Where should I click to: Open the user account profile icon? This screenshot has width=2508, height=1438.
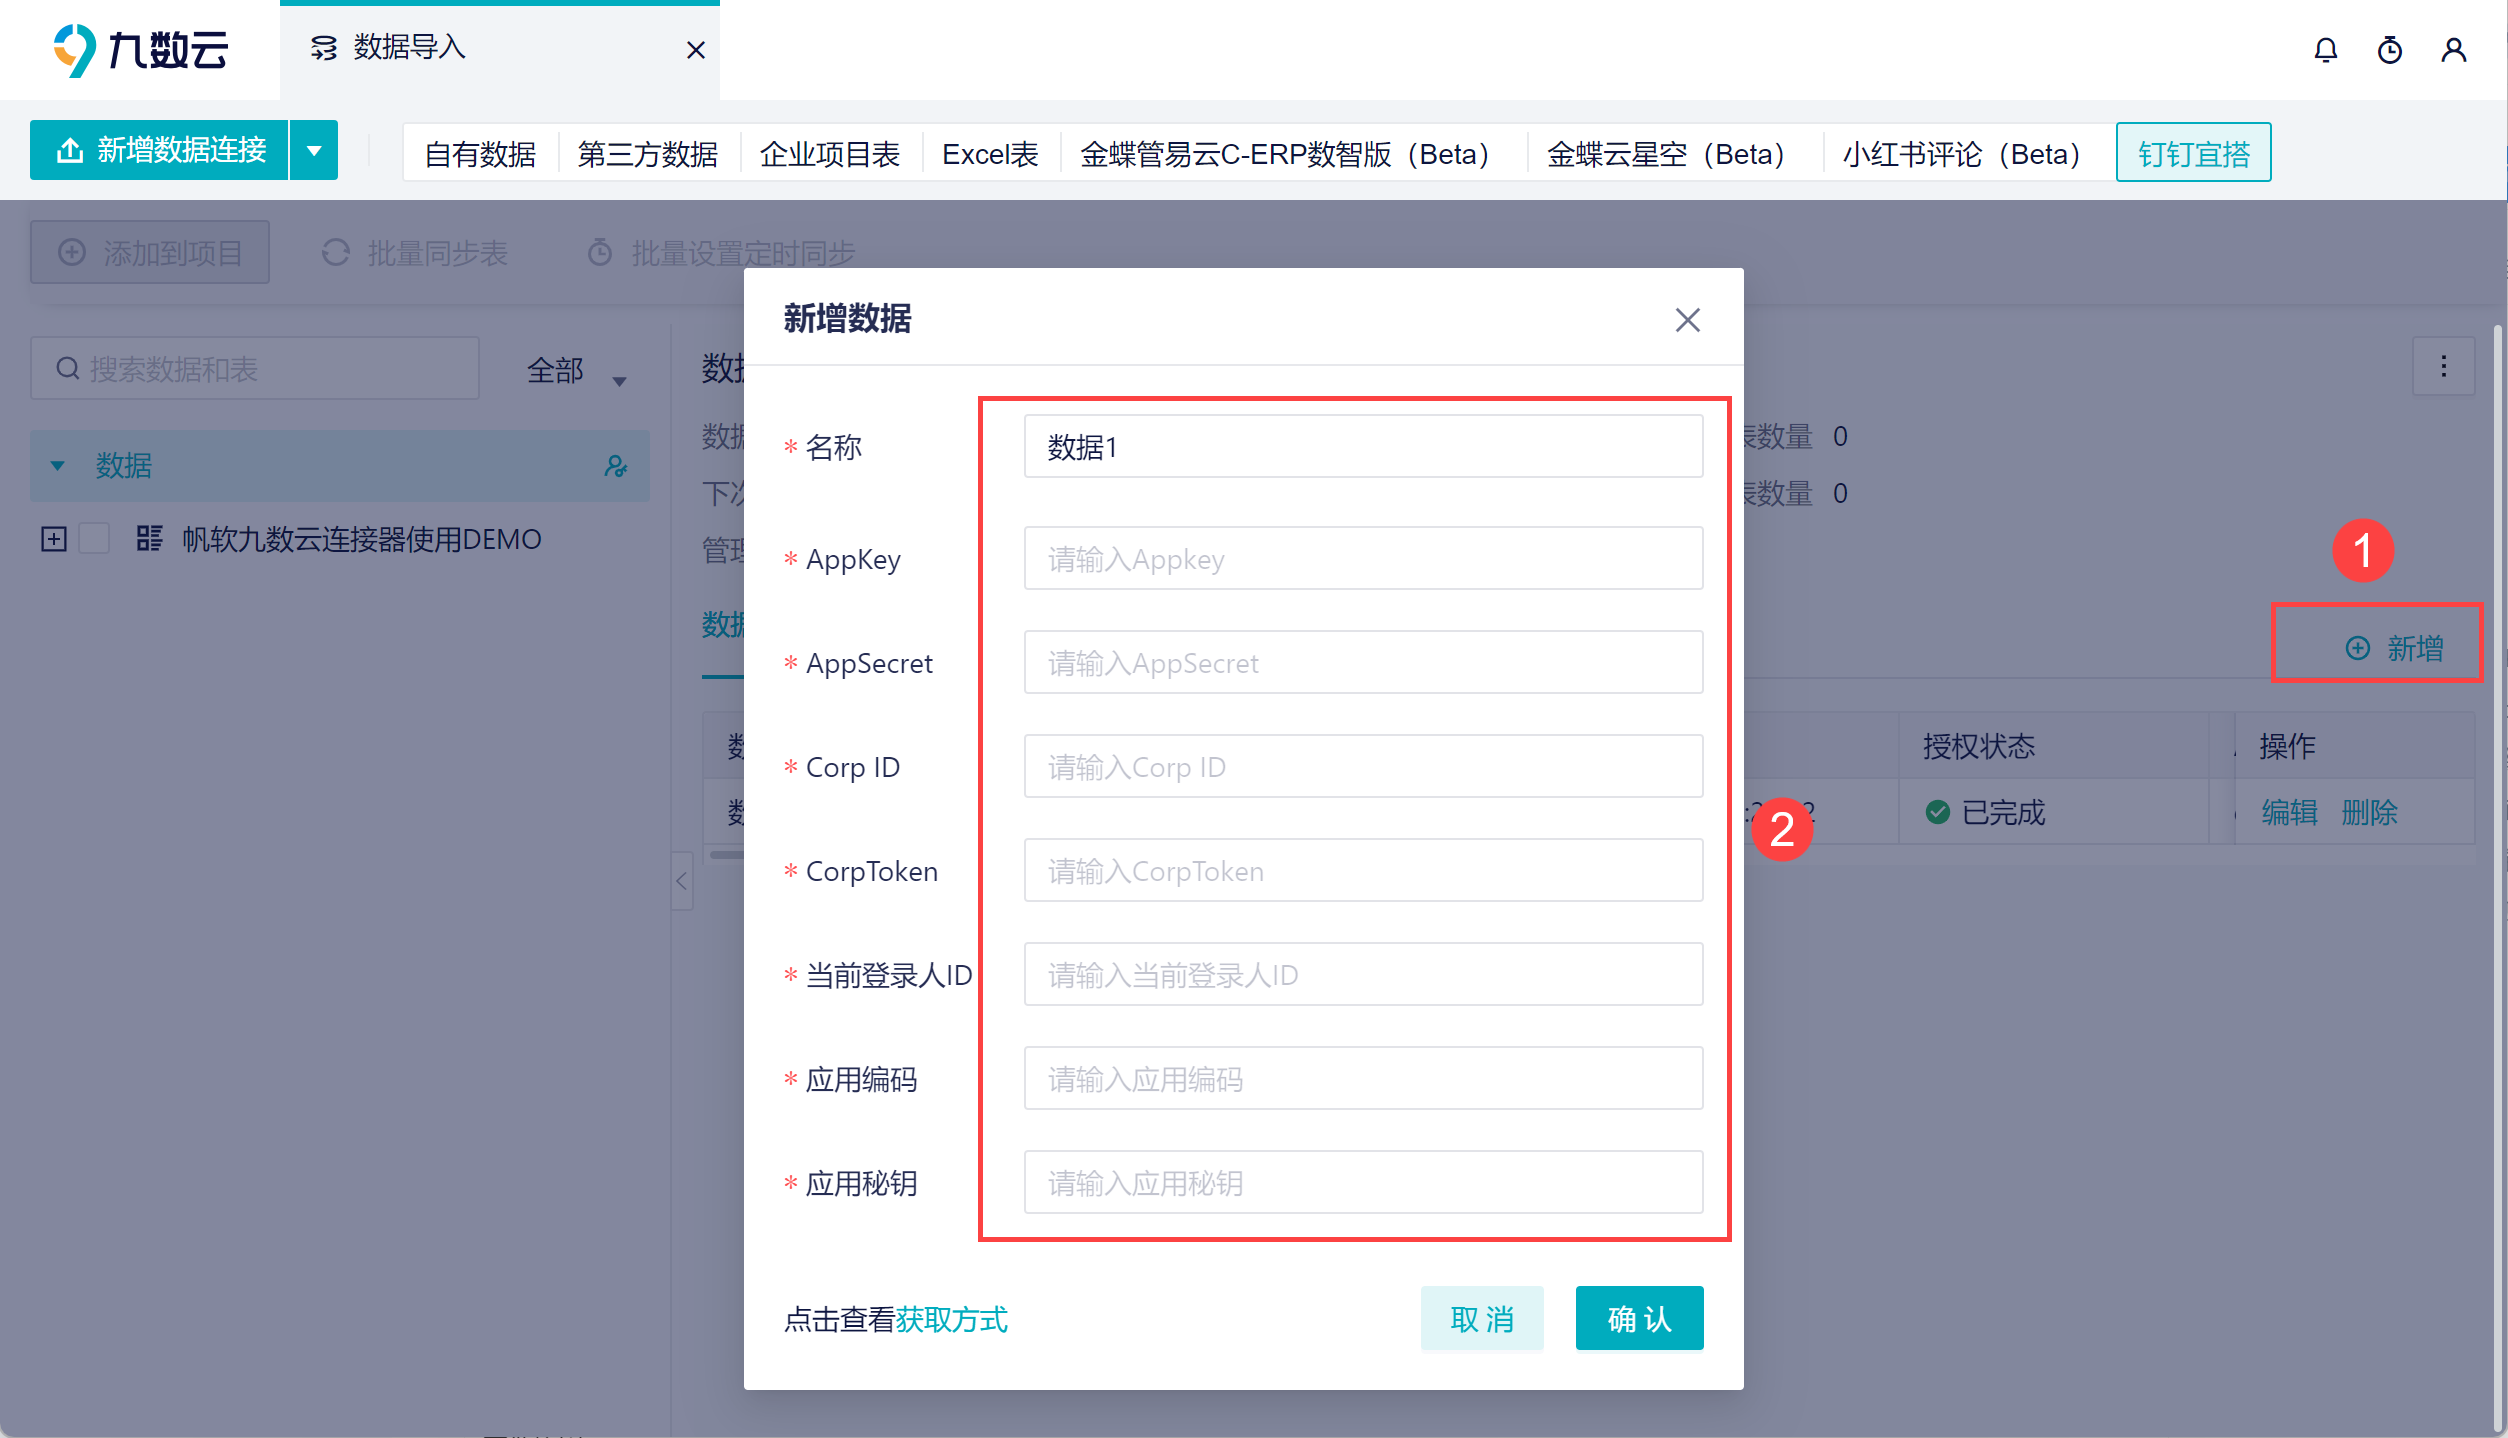tap(2454, 50)
